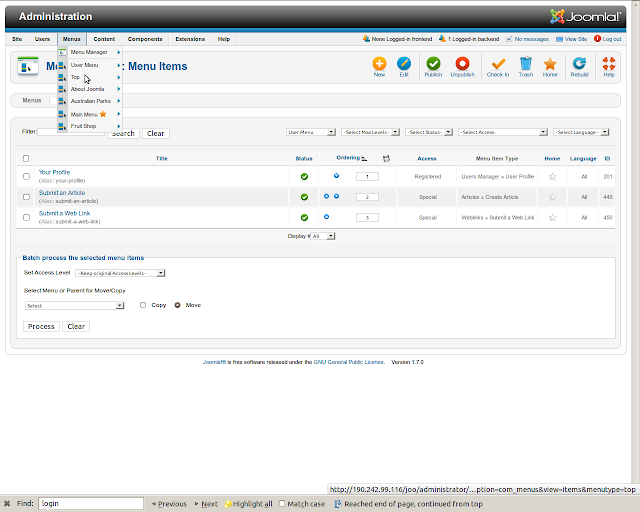The width and height of the screenshot is (640, 512).
Task: Open the Display # dropdown
Action: coord(323,236)
